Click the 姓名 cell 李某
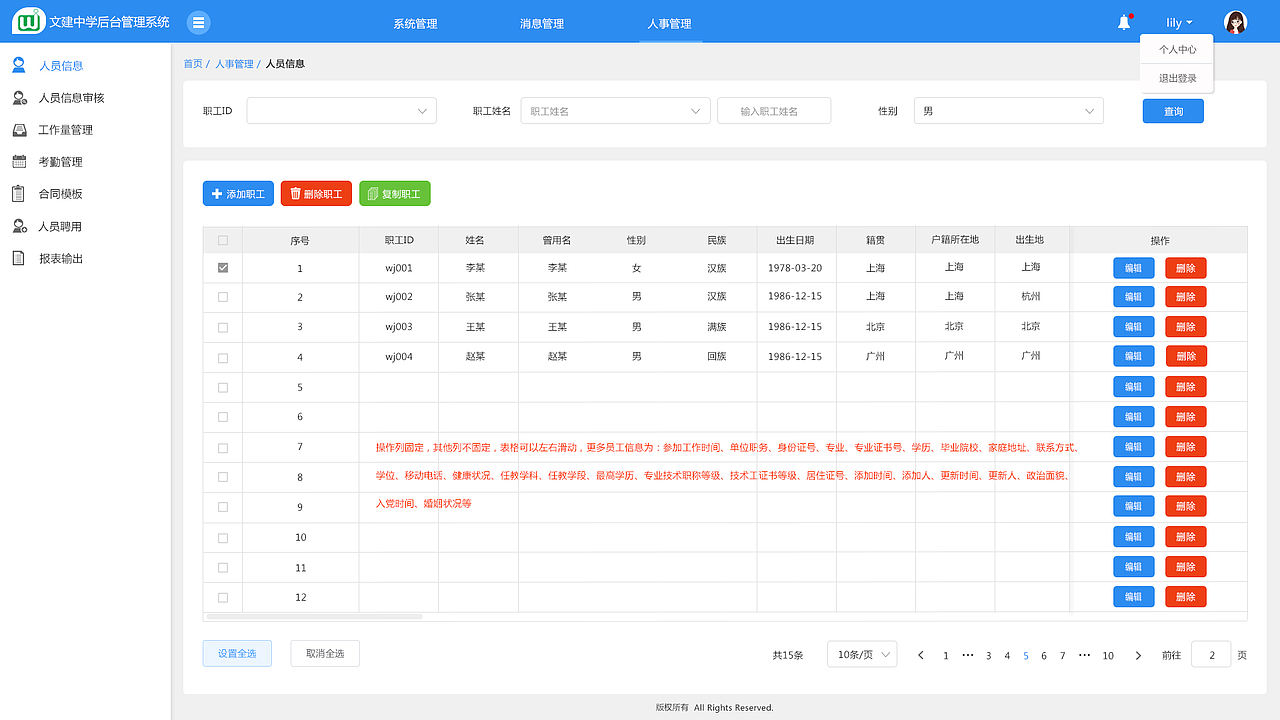The image size is (1280, 720). [476, 268]
